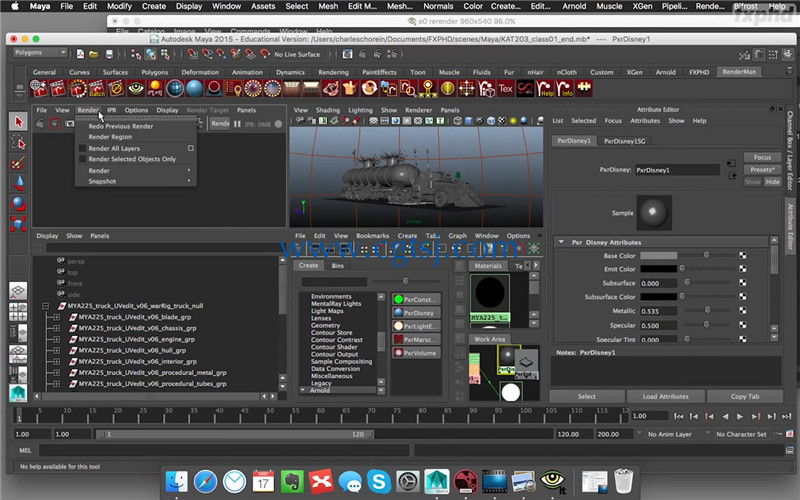Click the RenderMan Info shelf icon
800x500 pixels.
click(565, 89)
